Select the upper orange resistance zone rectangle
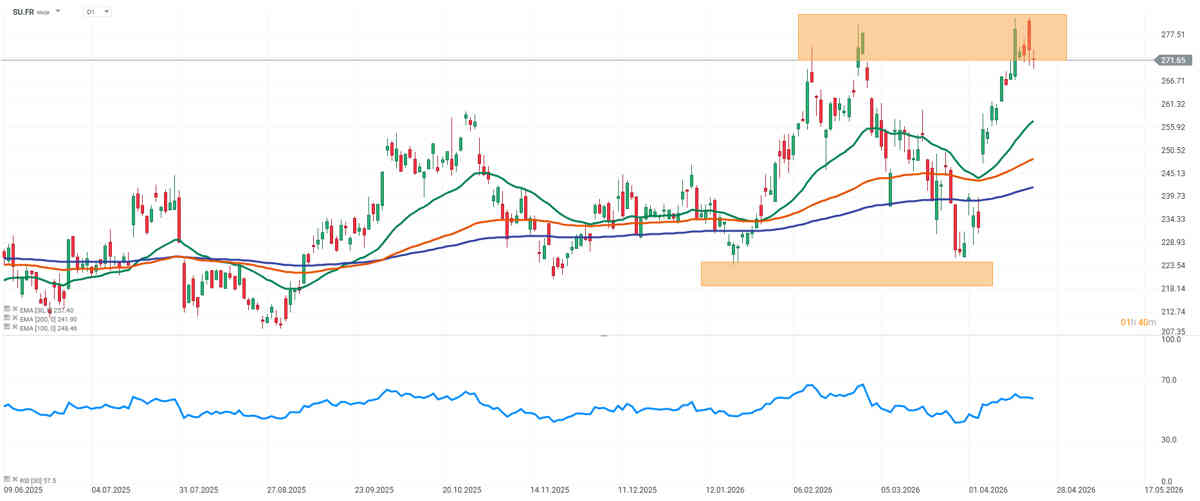Image resolution: width=1200 pixels, height=501 pixels. [931, 37]
